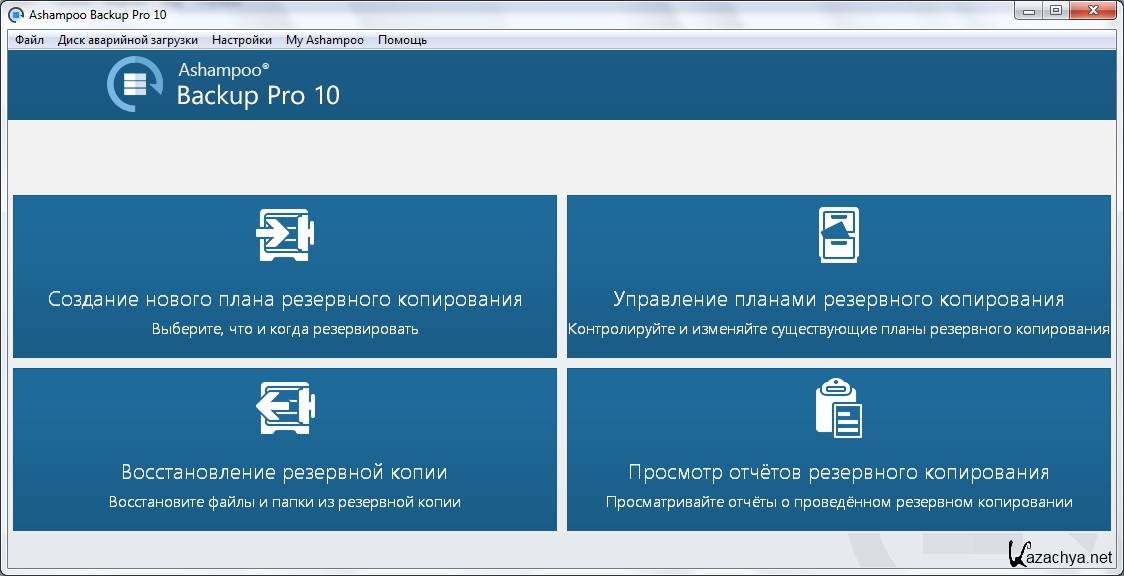Click the app icon in title bar
1124x576 pixels.
coord(16,14)
